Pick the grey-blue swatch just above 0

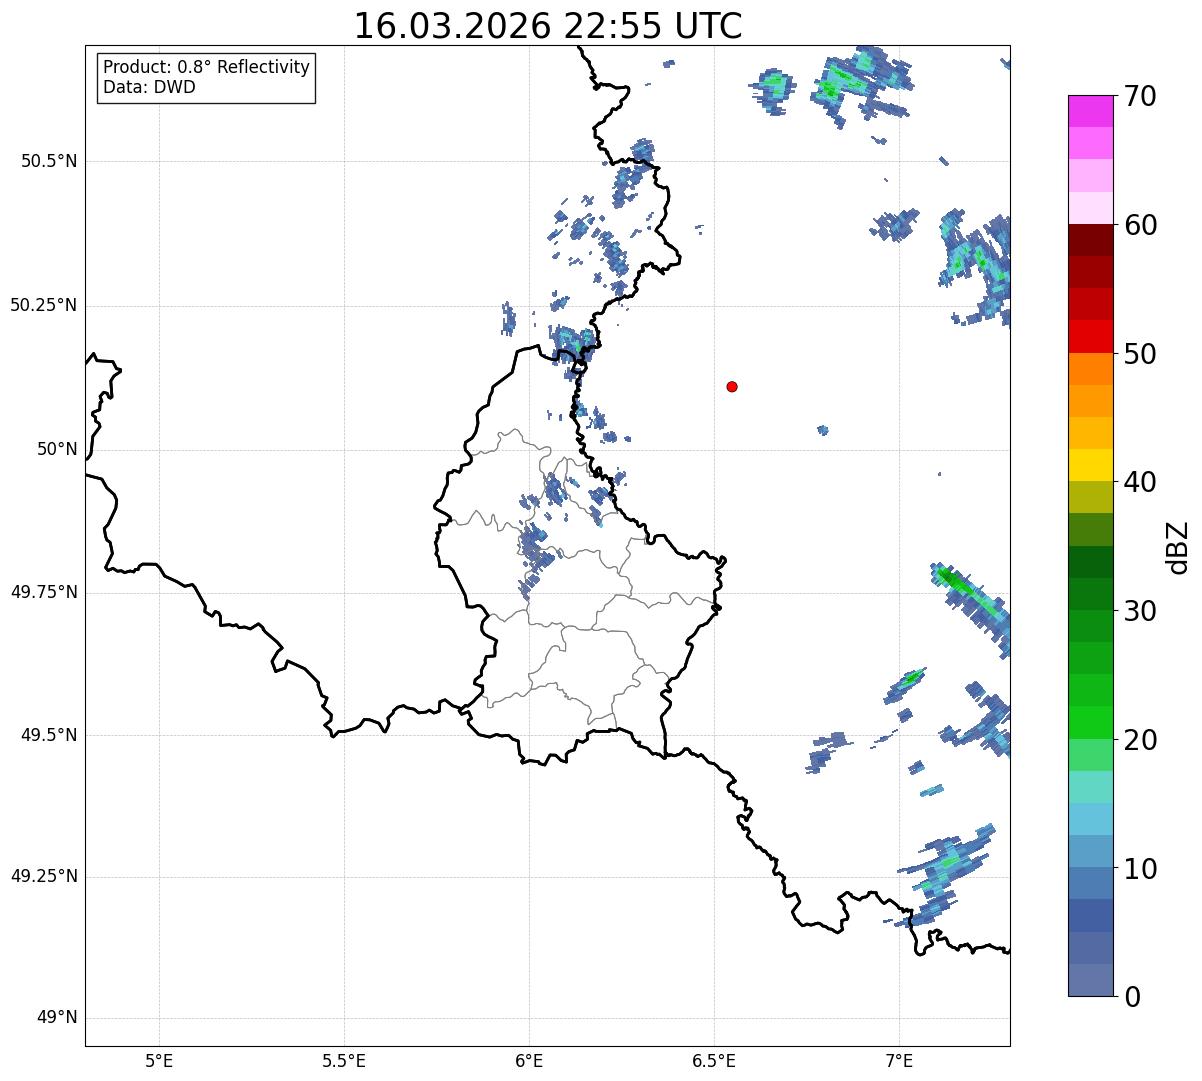[x=1090, y=980]
